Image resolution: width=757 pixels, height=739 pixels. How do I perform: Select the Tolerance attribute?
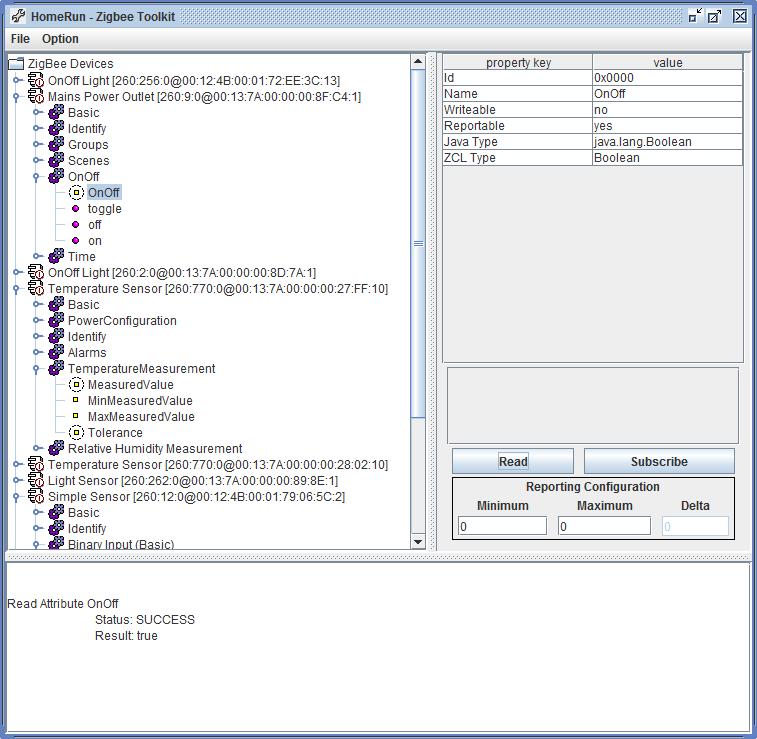coord(115,432)
